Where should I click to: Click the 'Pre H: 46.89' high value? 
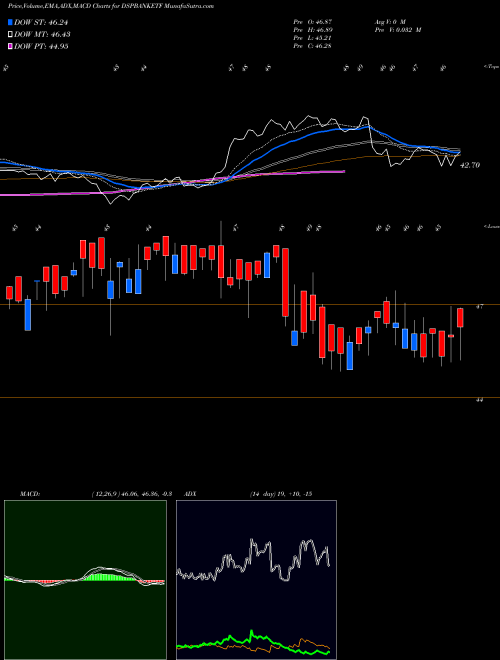313,30
